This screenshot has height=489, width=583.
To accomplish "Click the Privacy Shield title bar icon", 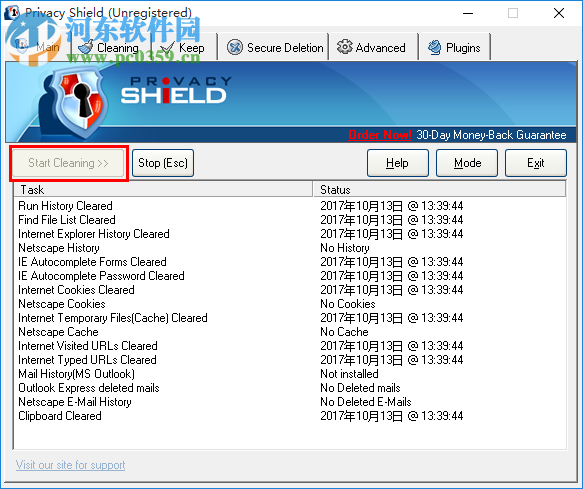I will tap(12, 13).
